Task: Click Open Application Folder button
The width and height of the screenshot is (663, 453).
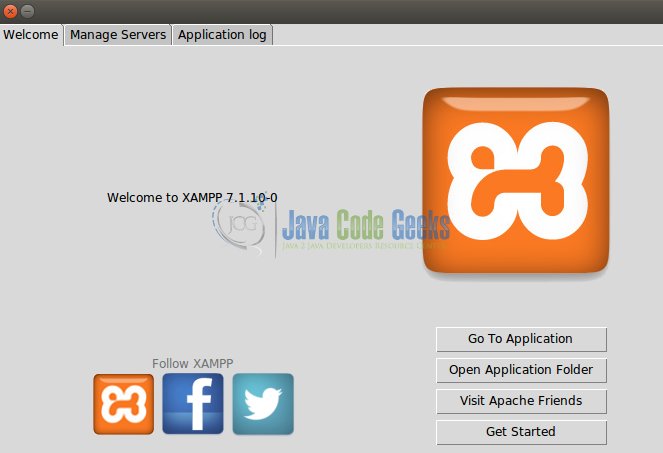Action: coord(521,370)
